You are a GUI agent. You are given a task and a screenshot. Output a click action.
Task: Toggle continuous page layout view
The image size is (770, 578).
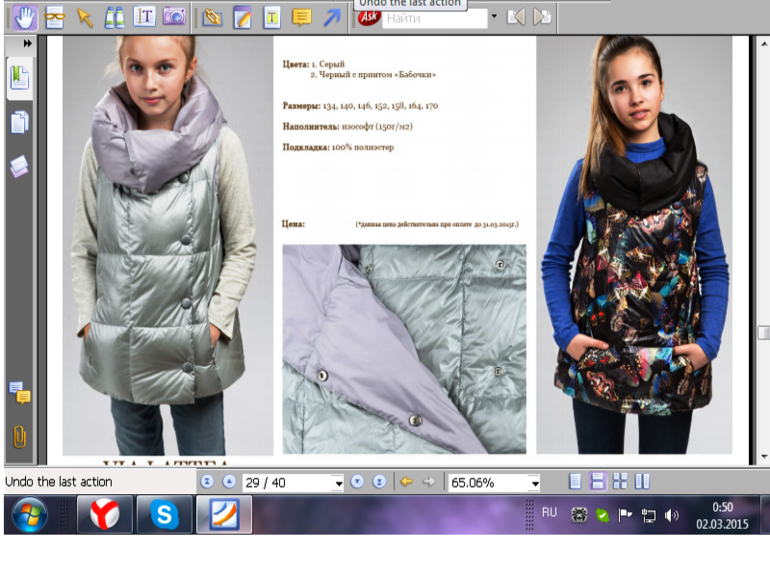click(598, 482)
